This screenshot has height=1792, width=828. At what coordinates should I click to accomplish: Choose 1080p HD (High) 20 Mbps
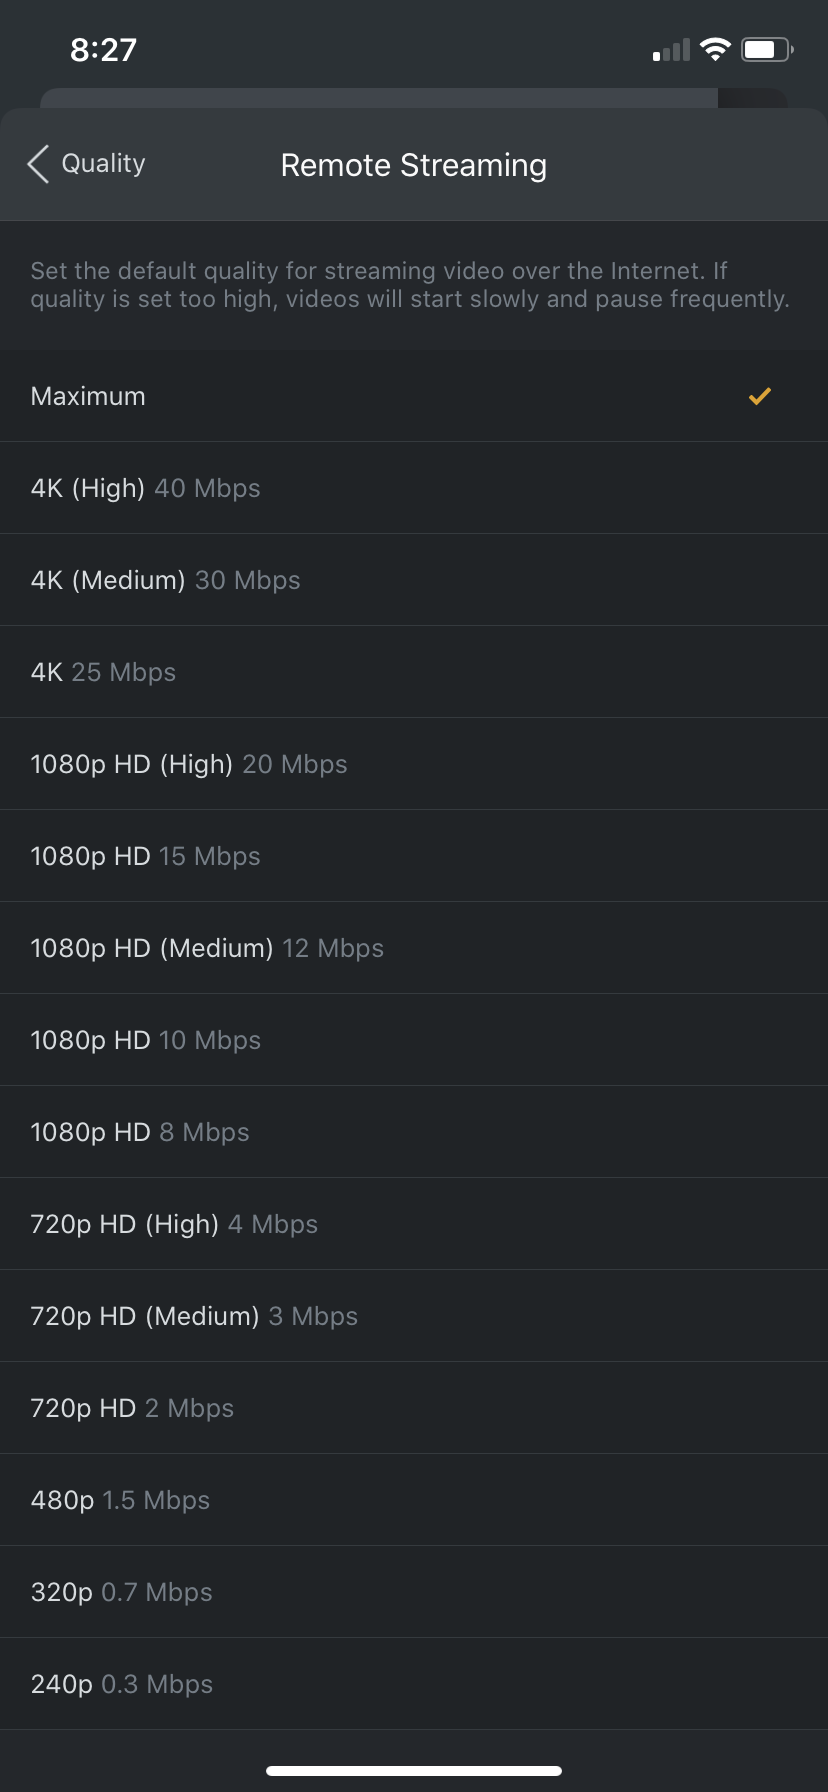point(414,764)
